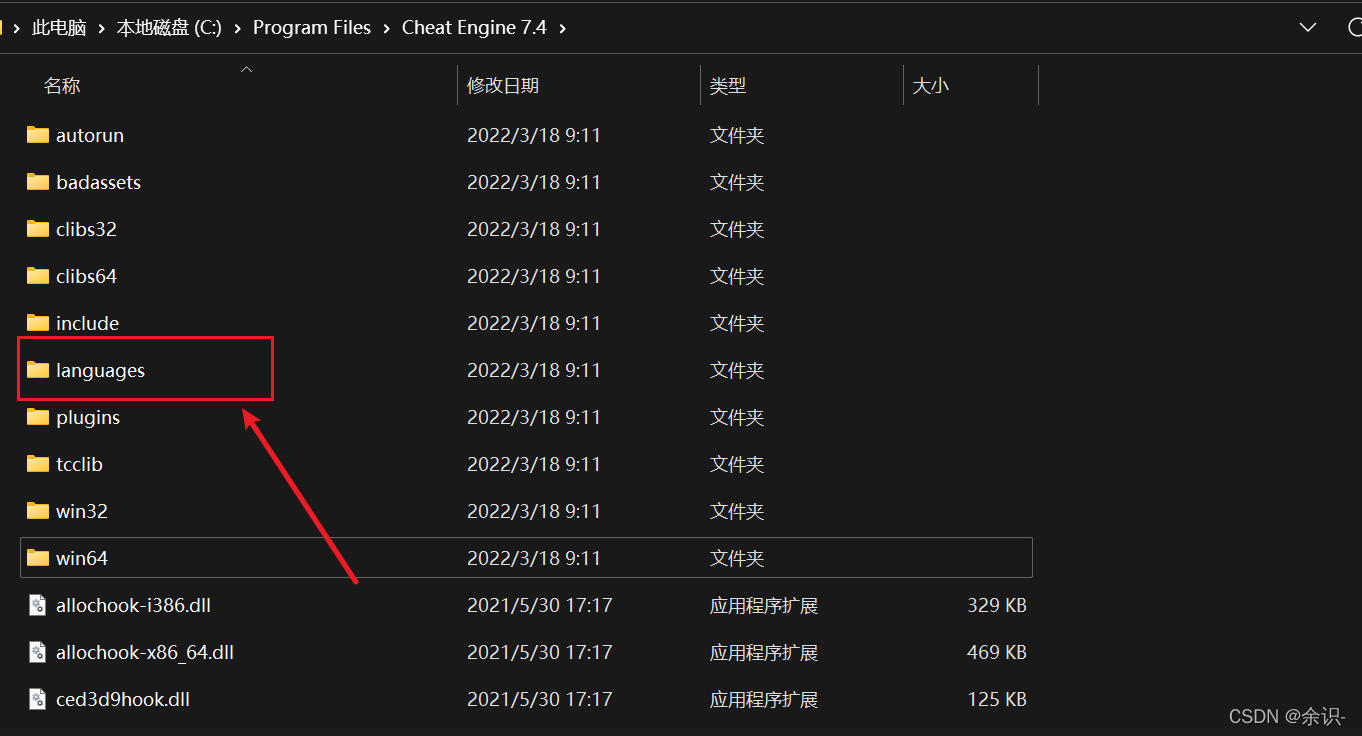Select the tcclib folder icon
The height and width of the screenshot is (736, 1362).
click(38, 464)
